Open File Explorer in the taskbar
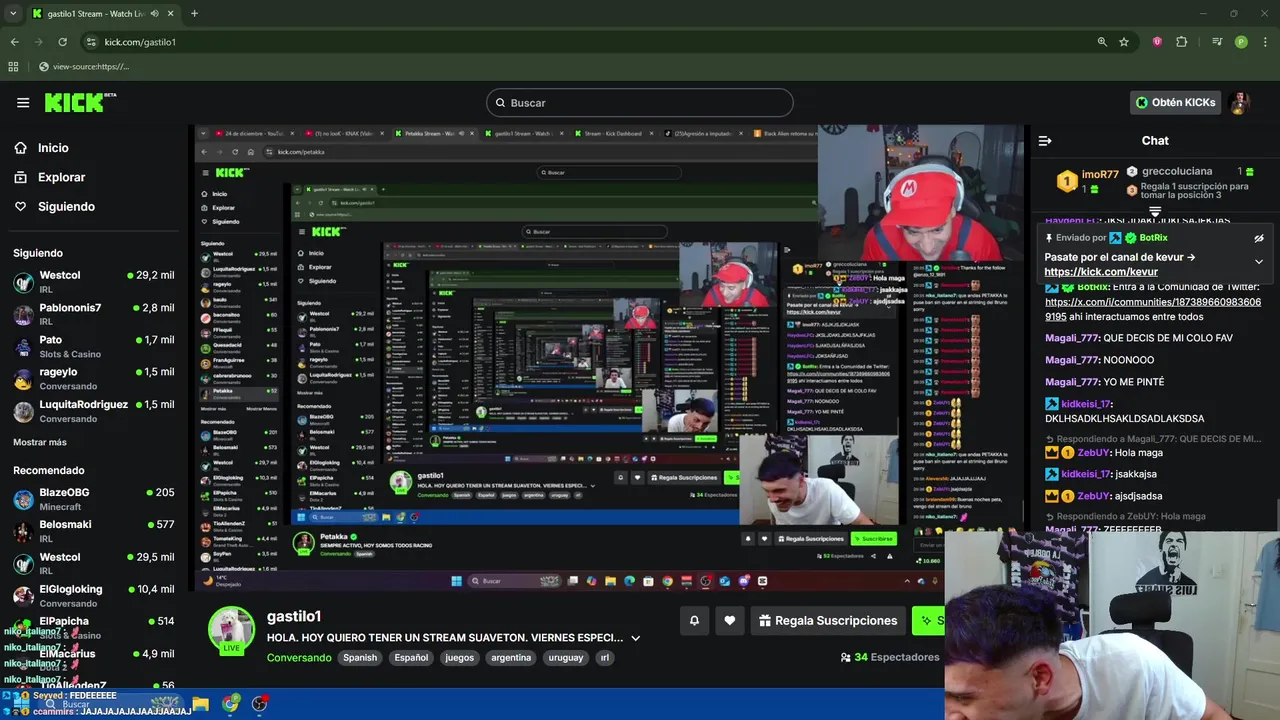 (200, 704)
